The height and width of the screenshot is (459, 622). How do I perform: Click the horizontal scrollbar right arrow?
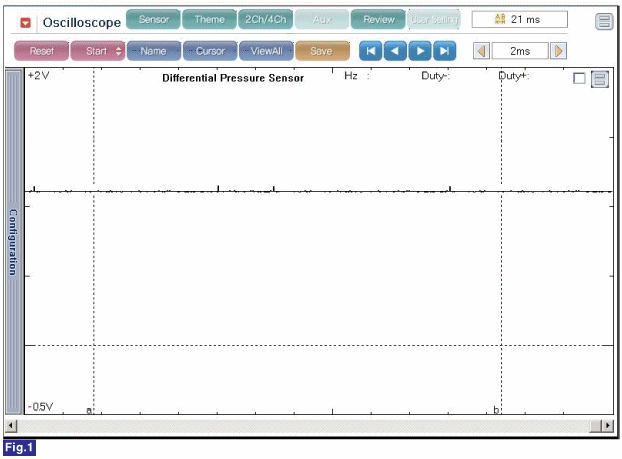click(609, 426)
